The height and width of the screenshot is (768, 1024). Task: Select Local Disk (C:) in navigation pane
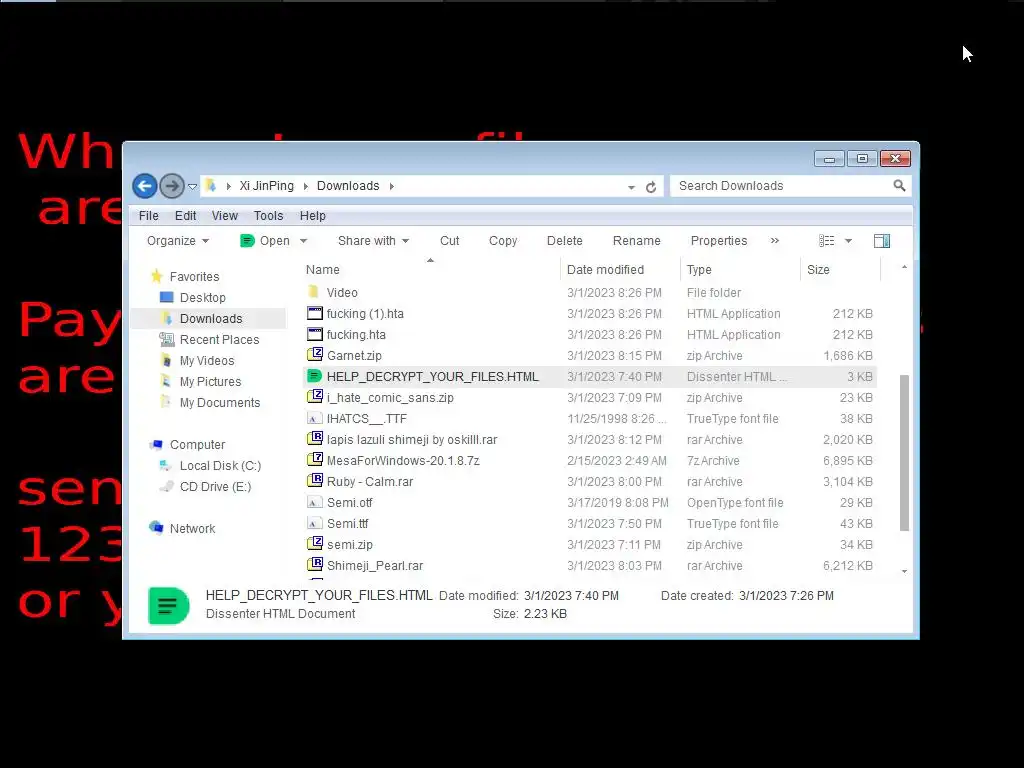220,466
